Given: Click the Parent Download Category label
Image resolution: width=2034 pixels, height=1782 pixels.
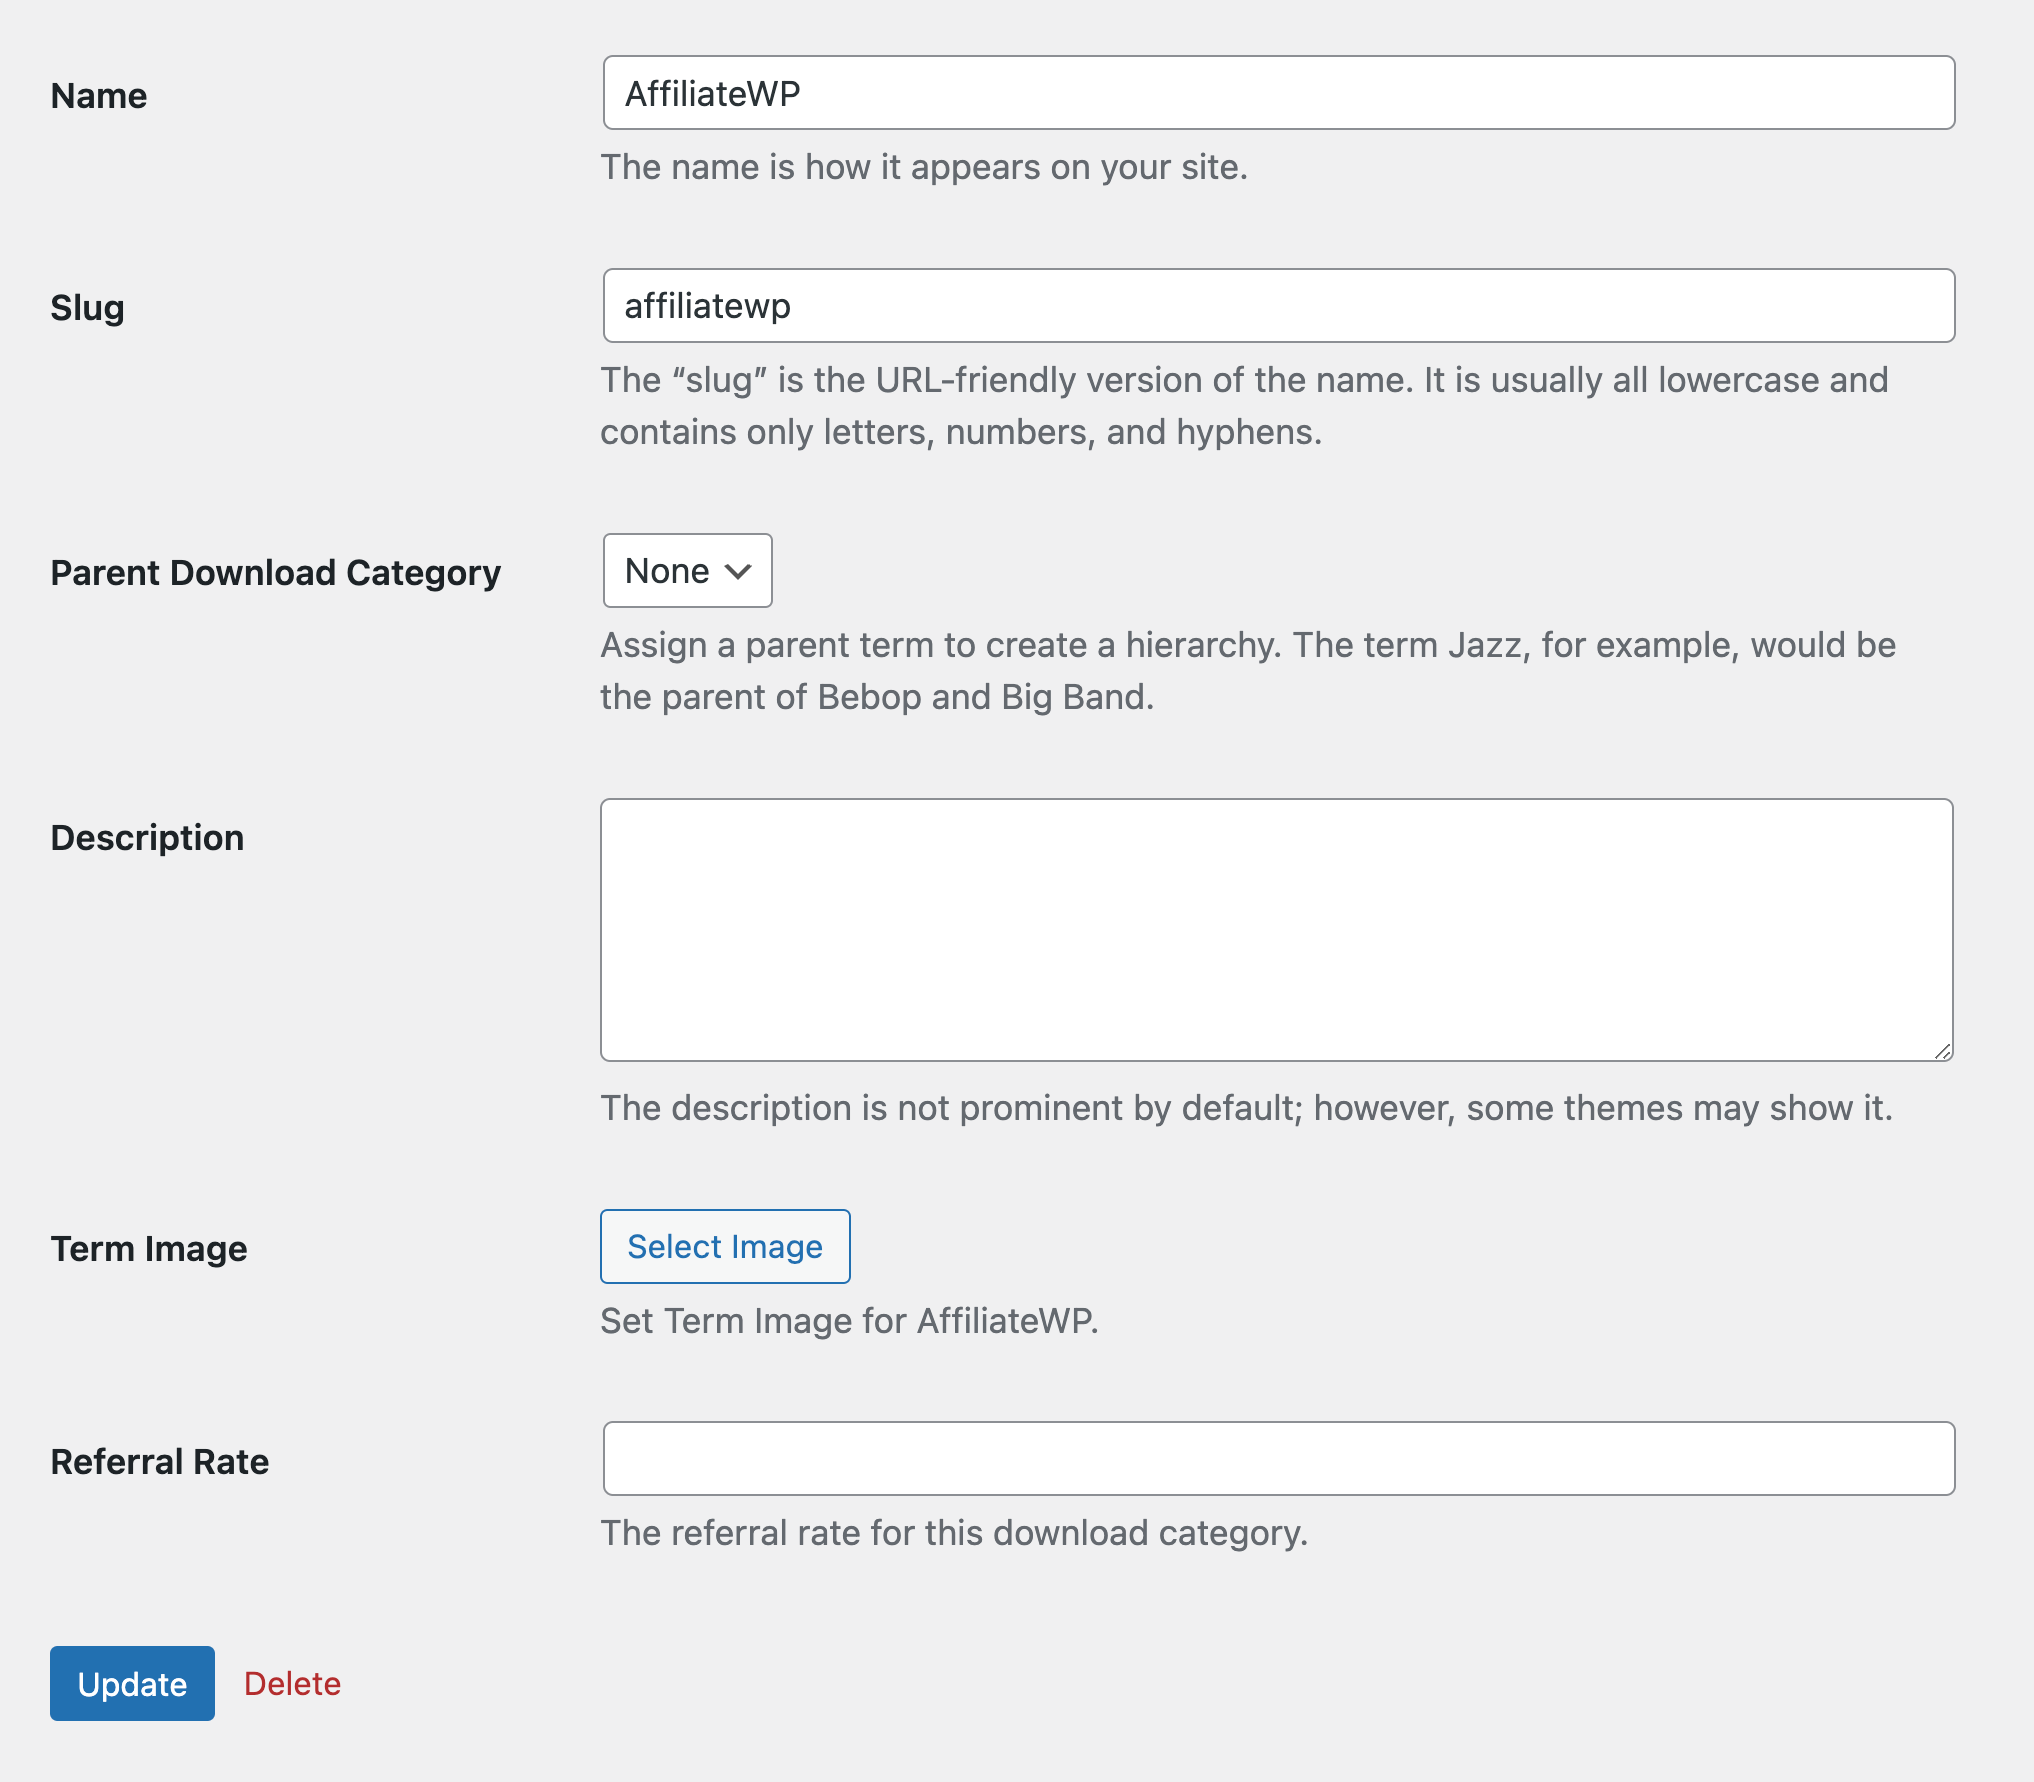Looking at the screenshot, I should (276, 573).
